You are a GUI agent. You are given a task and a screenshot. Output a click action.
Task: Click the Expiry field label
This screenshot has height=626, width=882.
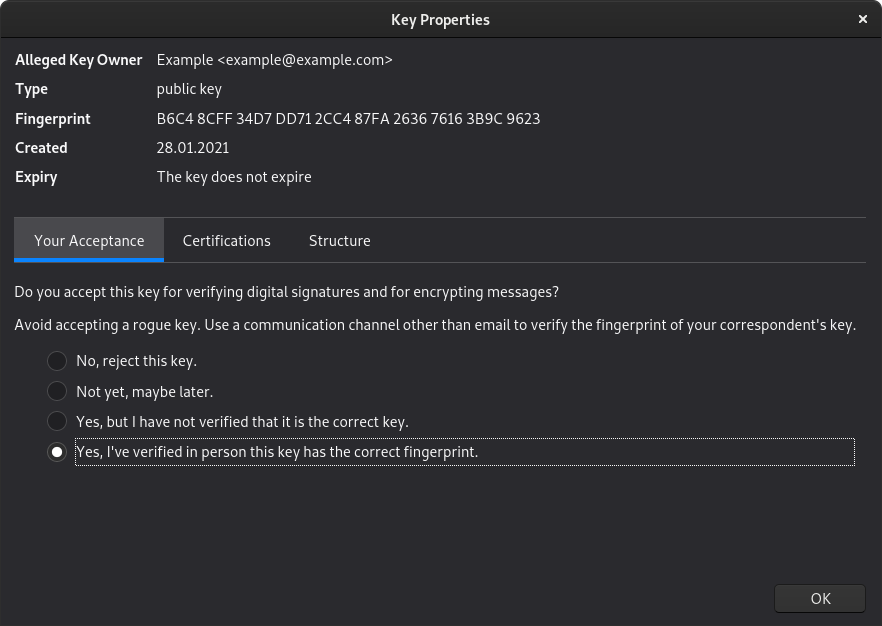click(36, 177)
